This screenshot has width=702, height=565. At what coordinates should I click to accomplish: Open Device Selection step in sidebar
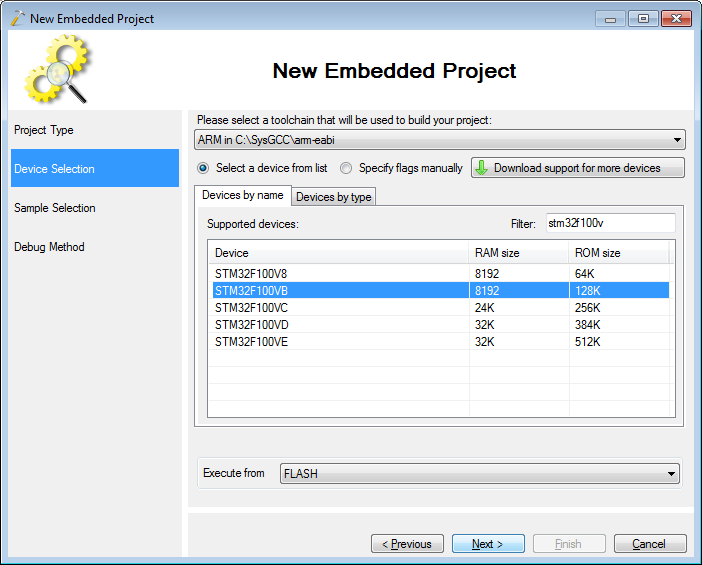click(x=94, y=168)
